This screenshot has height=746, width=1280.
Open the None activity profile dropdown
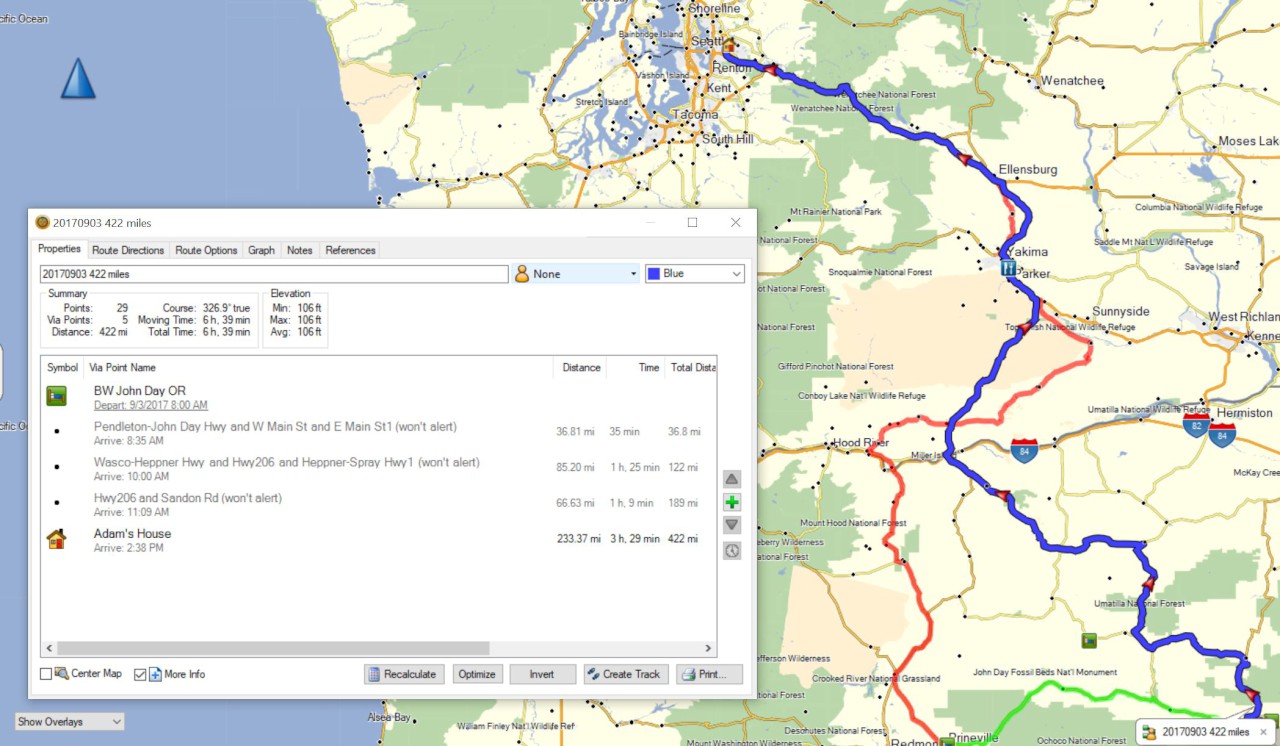point(575,274)
